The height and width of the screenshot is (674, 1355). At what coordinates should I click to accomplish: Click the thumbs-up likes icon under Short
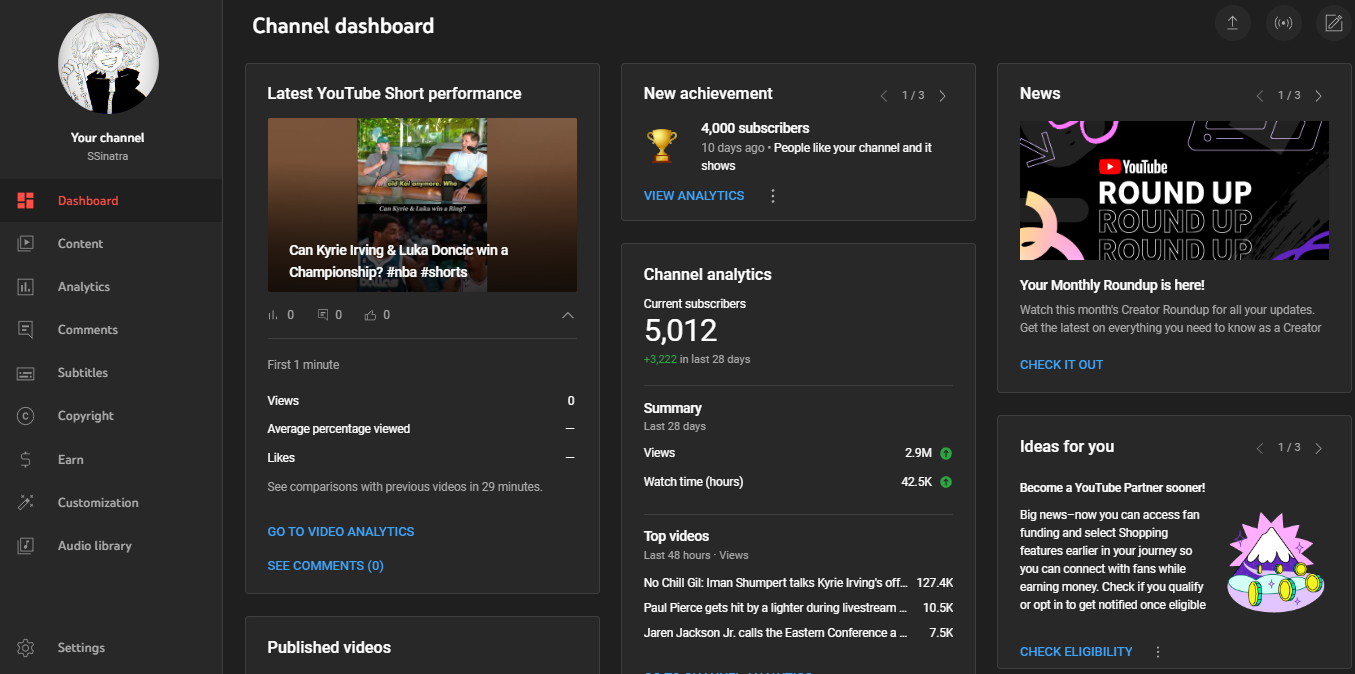(371, 315)
